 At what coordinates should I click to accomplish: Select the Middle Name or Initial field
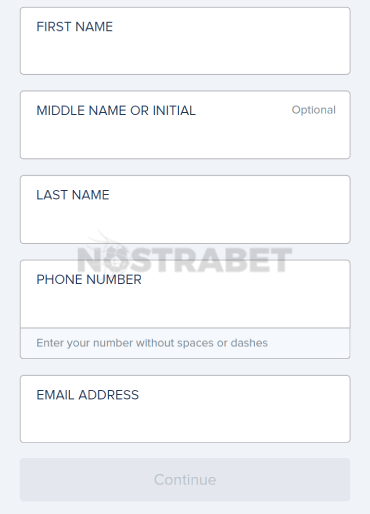pos(185,125)
